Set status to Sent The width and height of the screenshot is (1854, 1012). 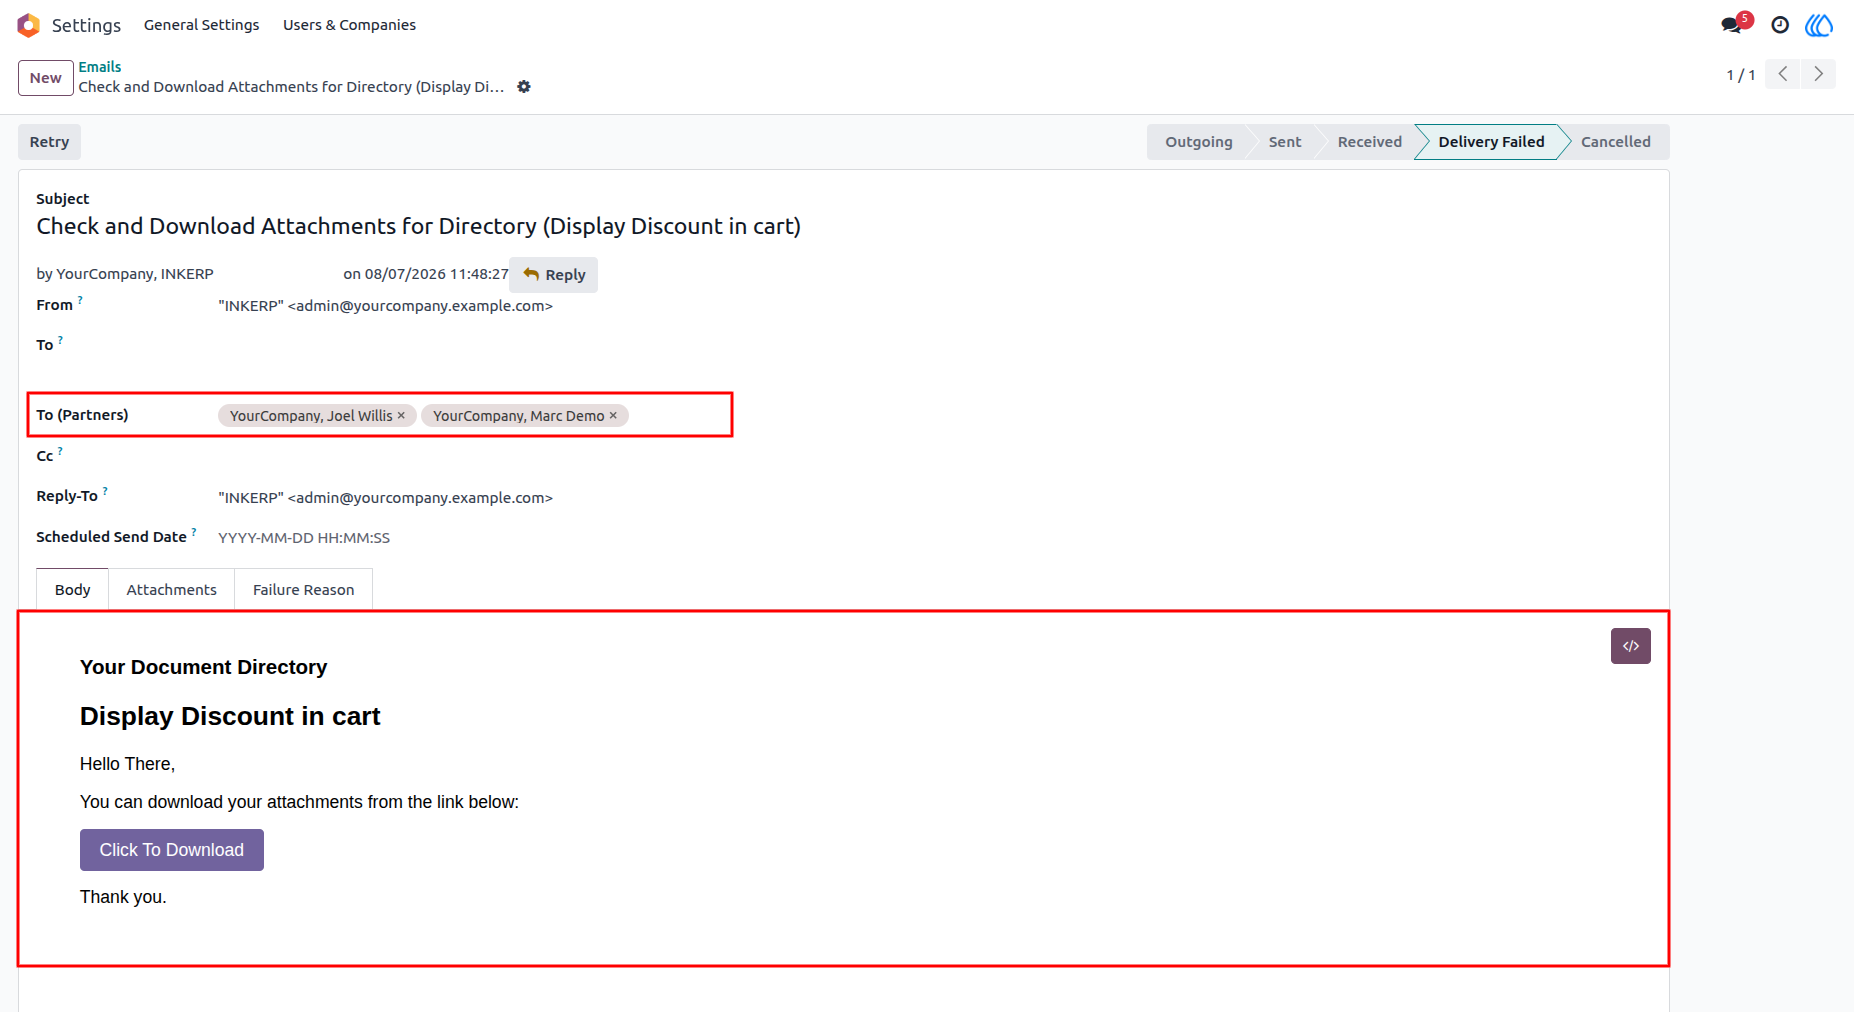(1285, 142)
